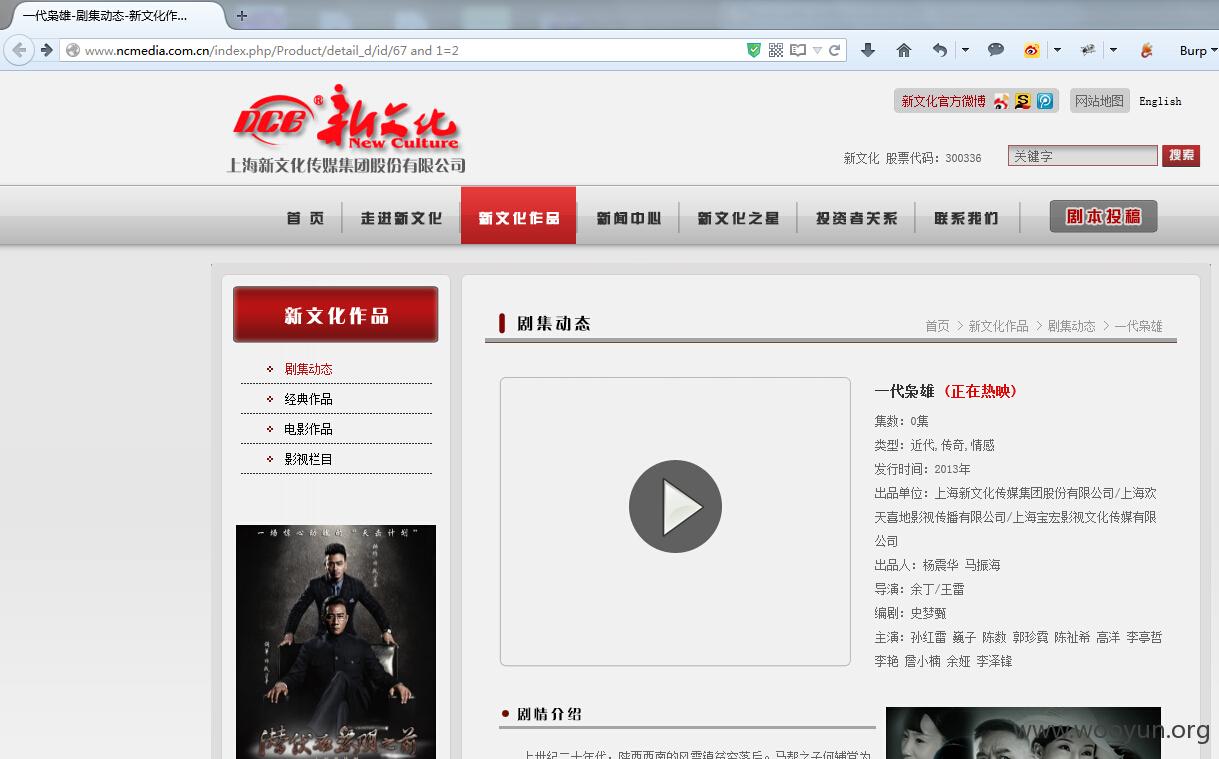Click the URL text in the address bar

pos(272,50)
